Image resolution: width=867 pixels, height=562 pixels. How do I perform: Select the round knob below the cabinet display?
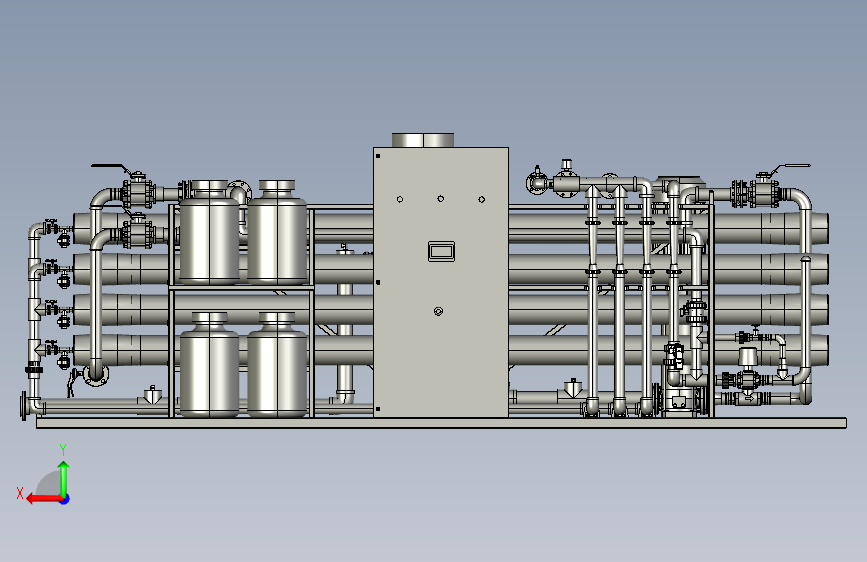tap(438, 311)
